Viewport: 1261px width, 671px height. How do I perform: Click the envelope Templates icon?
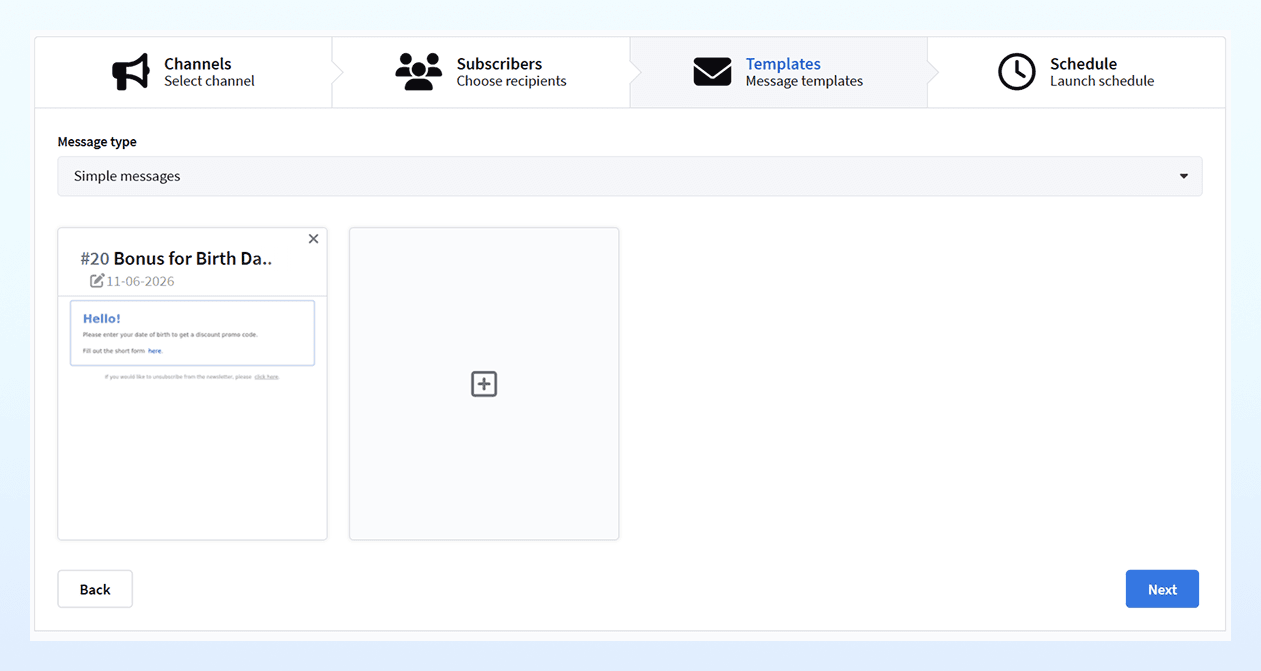pos(712,72)
